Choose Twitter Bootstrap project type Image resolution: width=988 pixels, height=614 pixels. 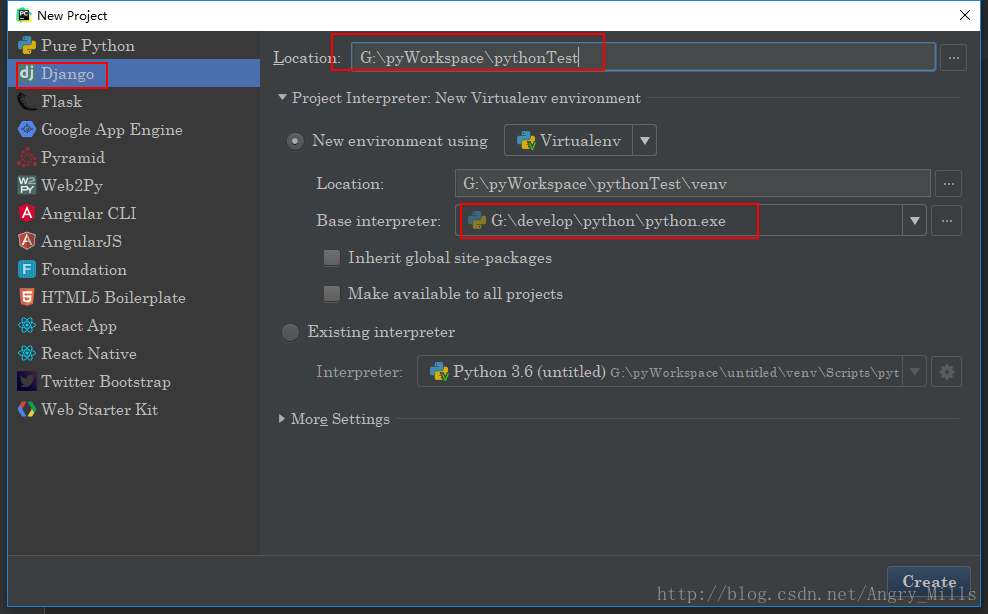pos(134,381)
